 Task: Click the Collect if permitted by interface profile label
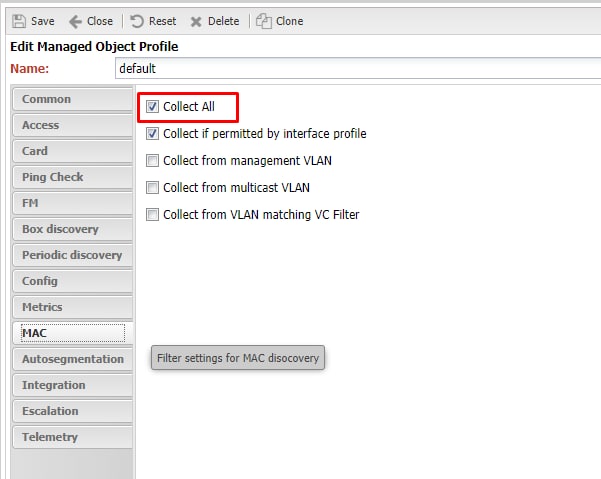click(x=265, y=134)
